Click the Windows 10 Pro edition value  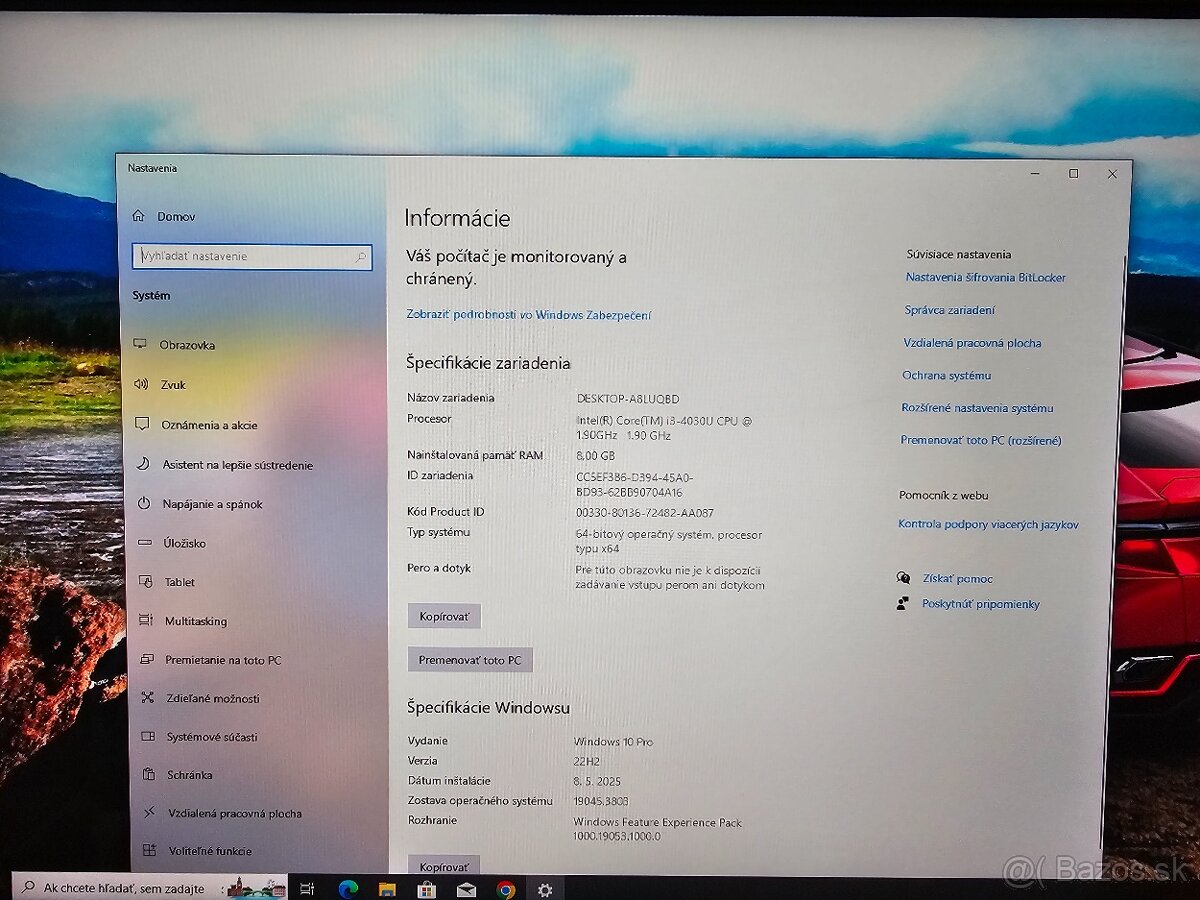pyautogui.click(x=613, y=742)
